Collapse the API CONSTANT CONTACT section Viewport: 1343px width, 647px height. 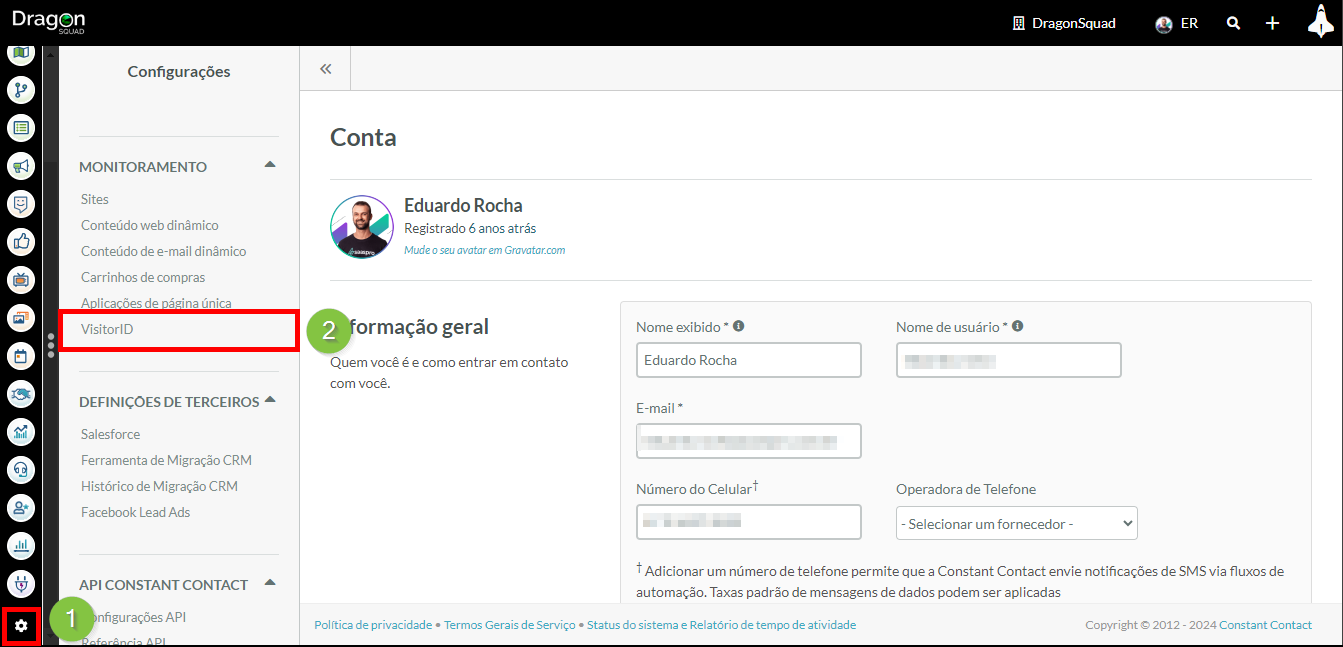[x=269, y=583]
